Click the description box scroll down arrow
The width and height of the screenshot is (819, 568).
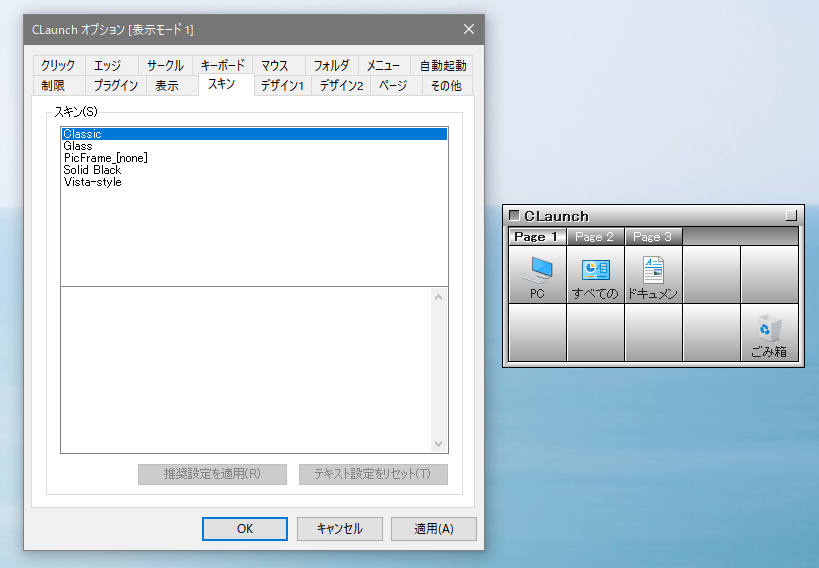(x=438, y=444)
